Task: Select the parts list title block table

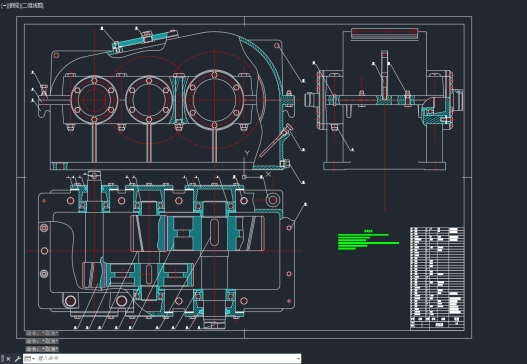Action: (x=437, y=279)
